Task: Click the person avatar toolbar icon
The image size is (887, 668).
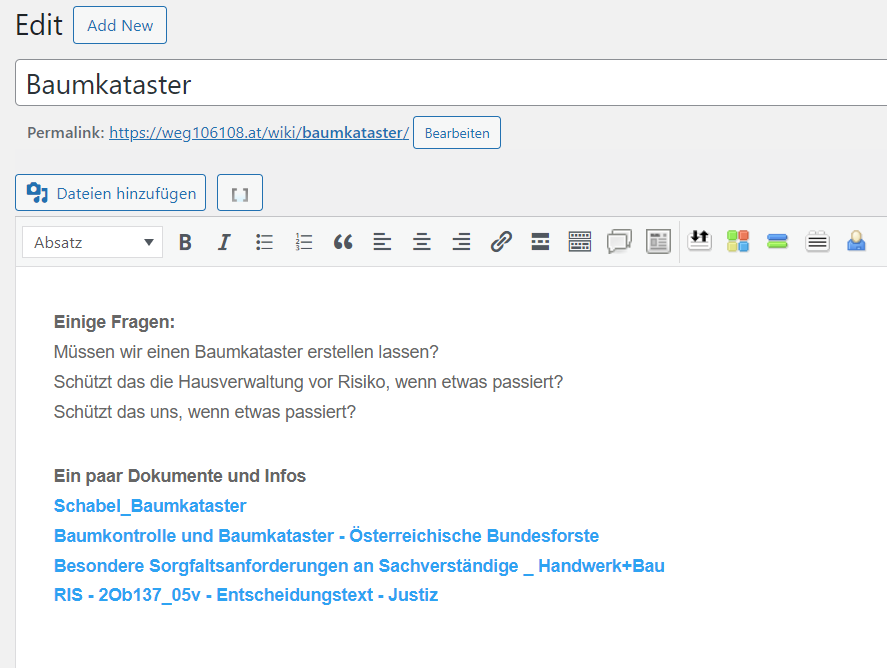Action: (x=856, y=241)
